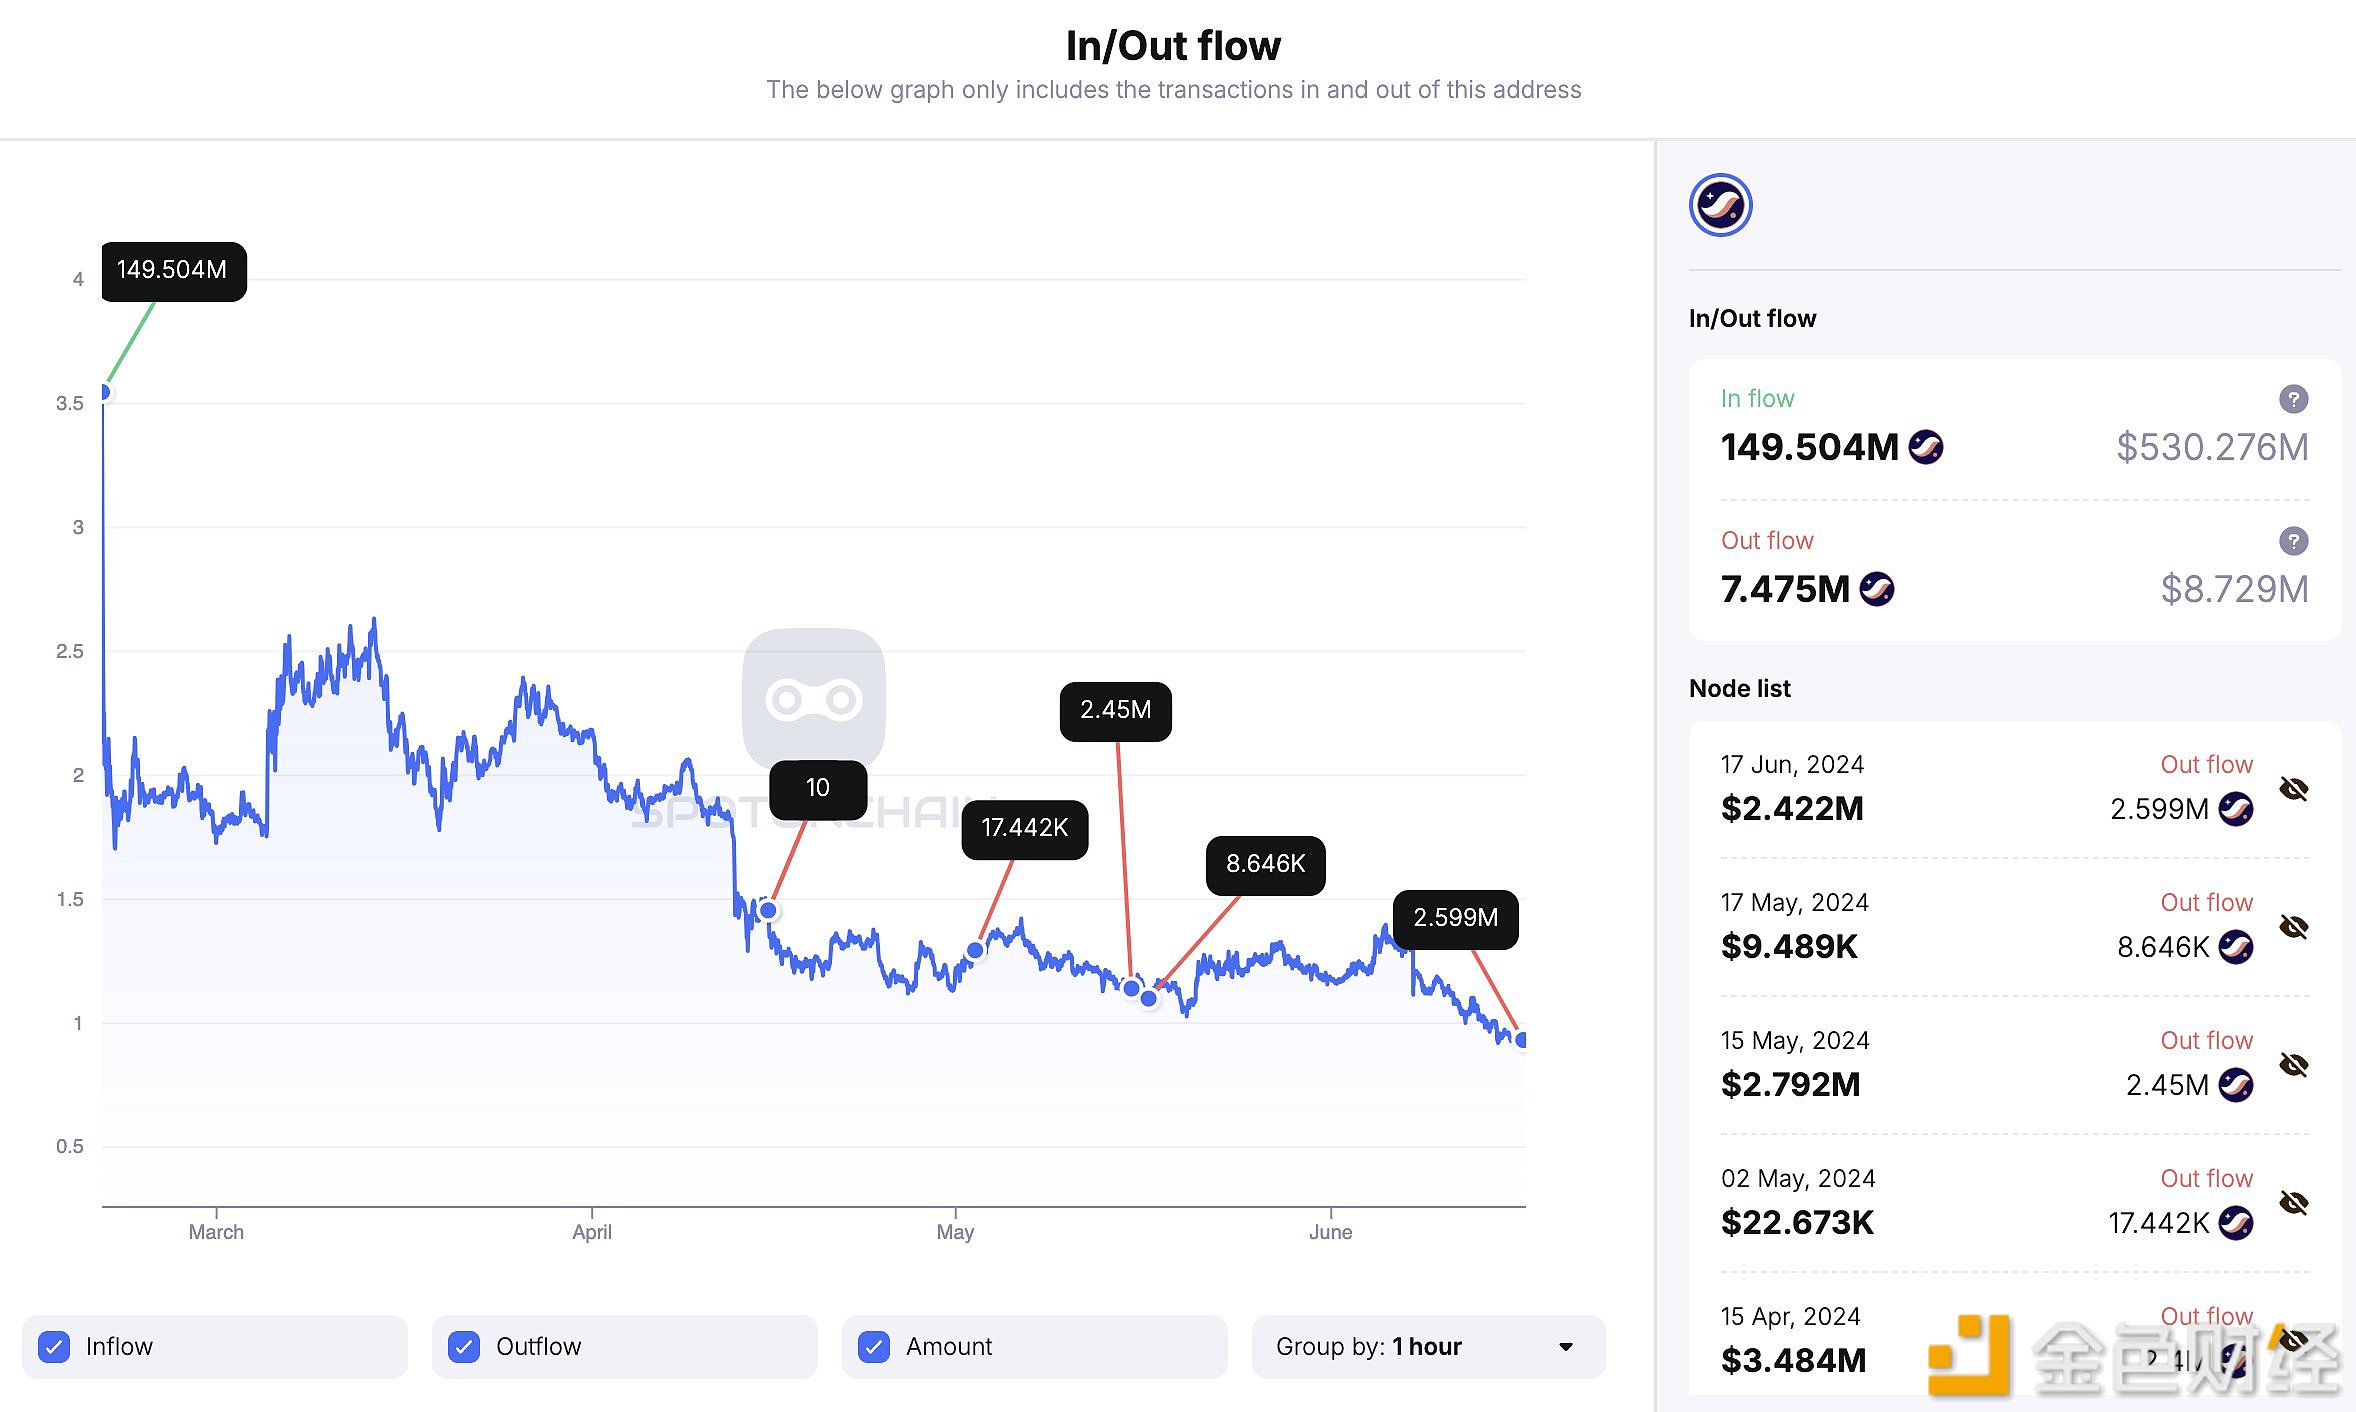Hide the 17 May, 2024 node

click(x=2293, y=927)
